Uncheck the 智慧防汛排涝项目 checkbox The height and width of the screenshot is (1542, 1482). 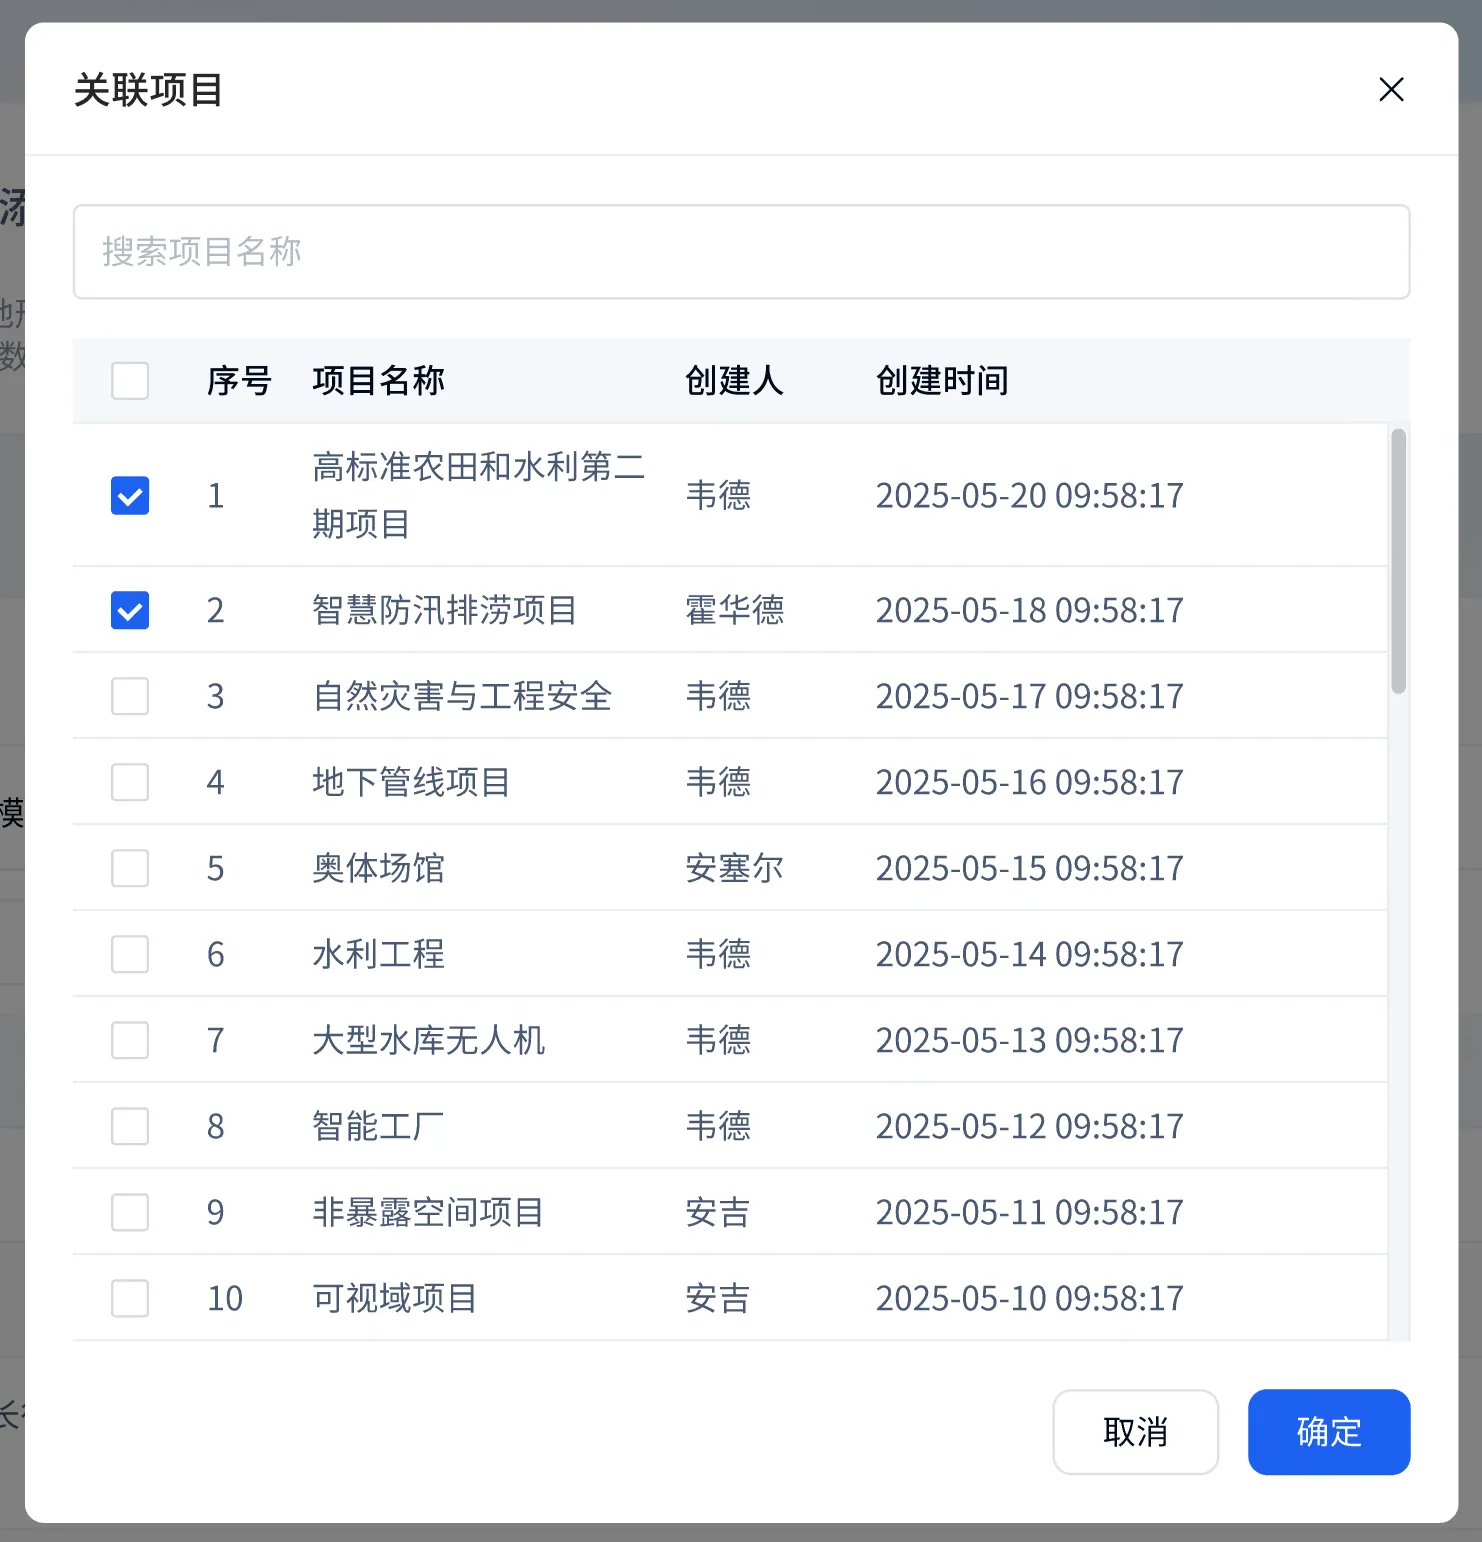point(130,610)
